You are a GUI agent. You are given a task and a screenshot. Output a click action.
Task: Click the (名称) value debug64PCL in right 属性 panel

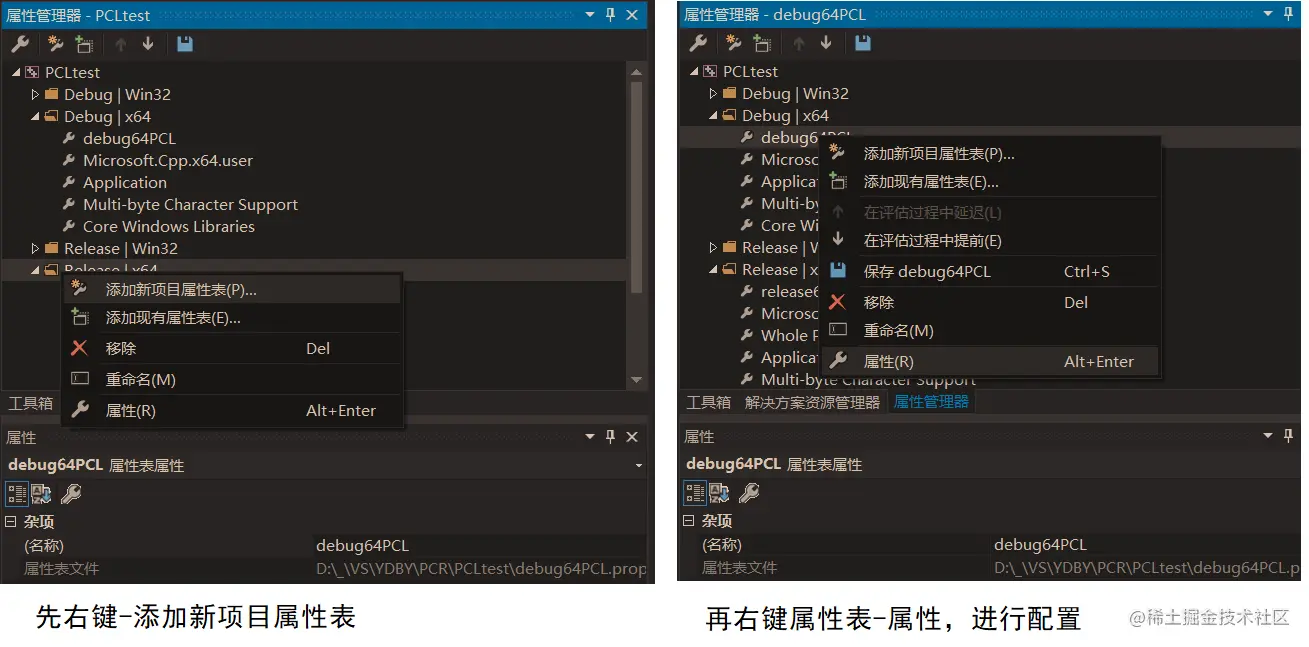coord(1145,545)
